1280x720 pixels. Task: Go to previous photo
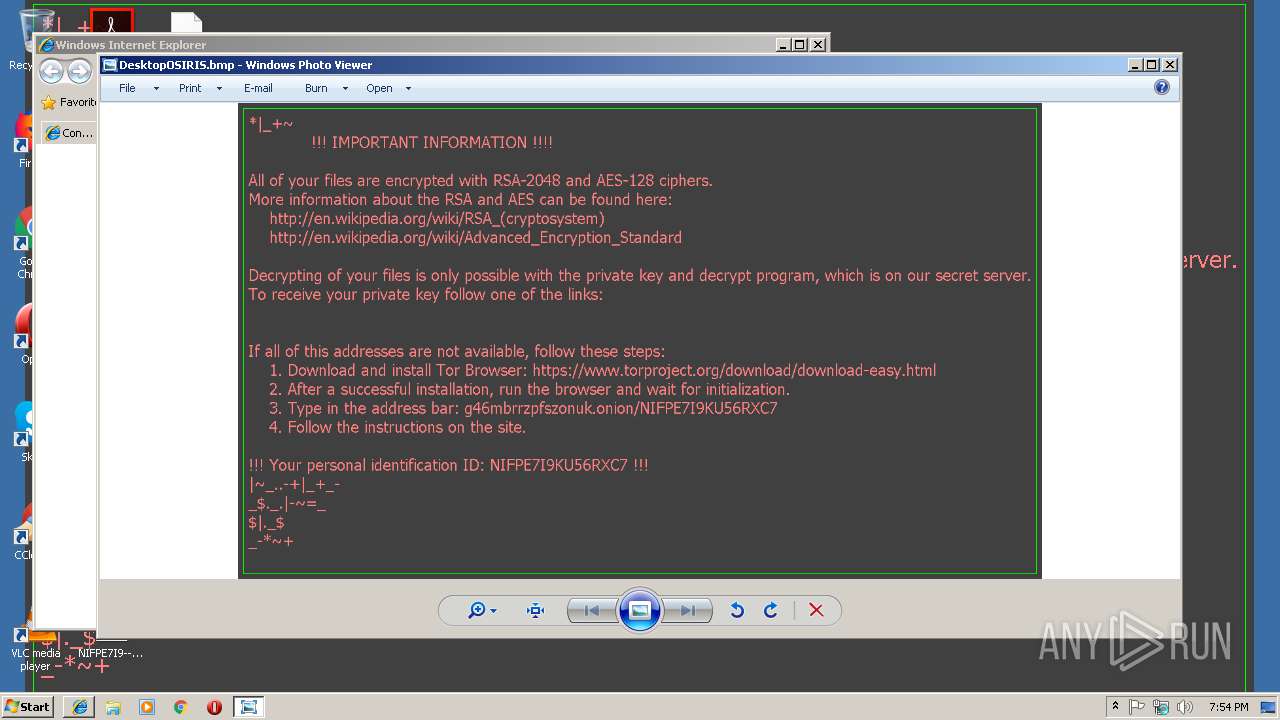click(592, 610)
